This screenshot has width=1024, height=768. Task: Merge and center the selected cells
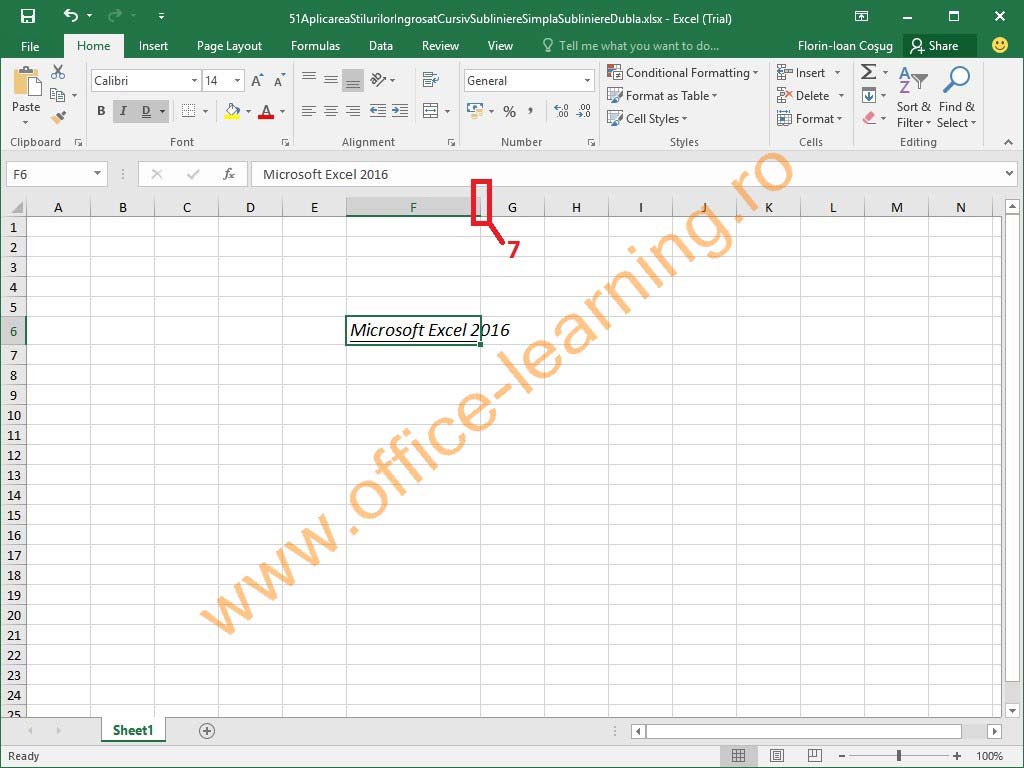pos(430,111)
